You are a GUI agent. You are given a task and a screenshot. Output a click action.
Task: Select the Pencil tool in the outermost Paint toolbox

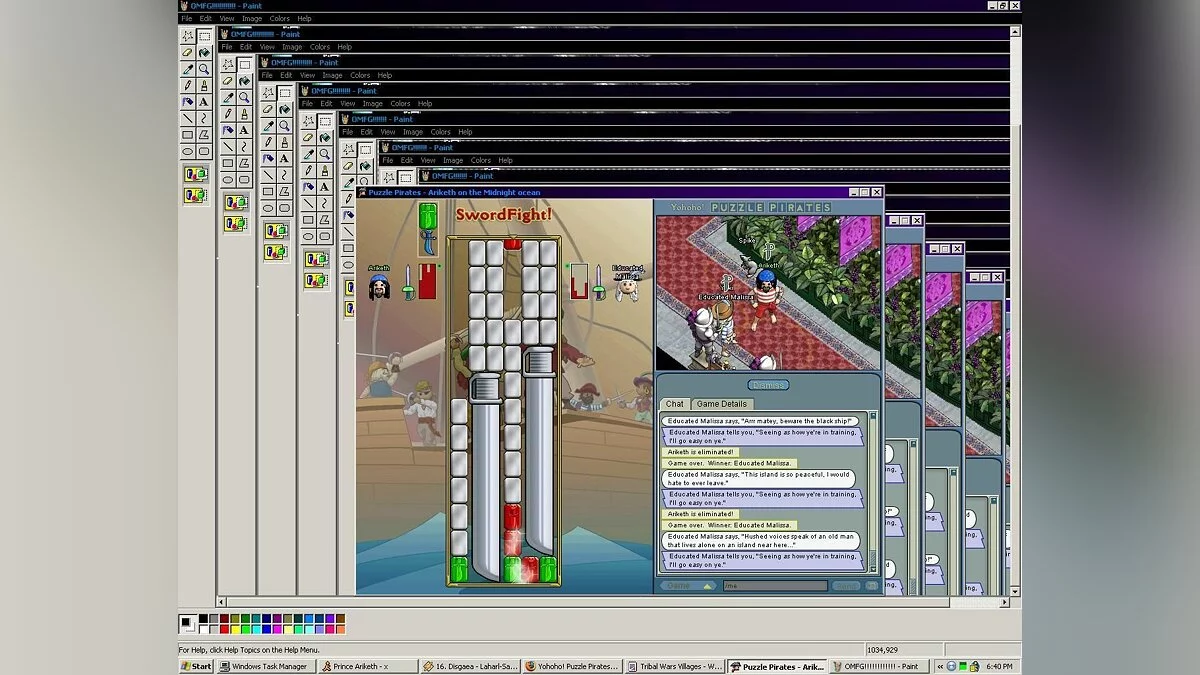pyautogui.click(x=187, y=86)
